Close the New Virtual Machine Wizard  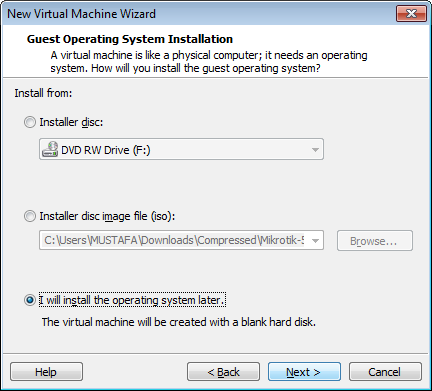[x=411, y=14]
